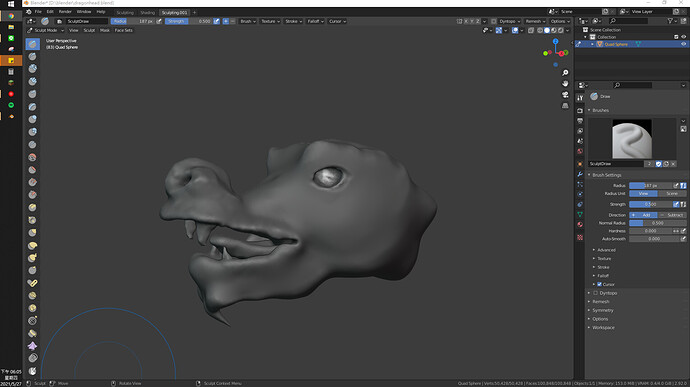Open the Face Sets menu
Viewport: 690px width, 387px height.
coord(124,30)
